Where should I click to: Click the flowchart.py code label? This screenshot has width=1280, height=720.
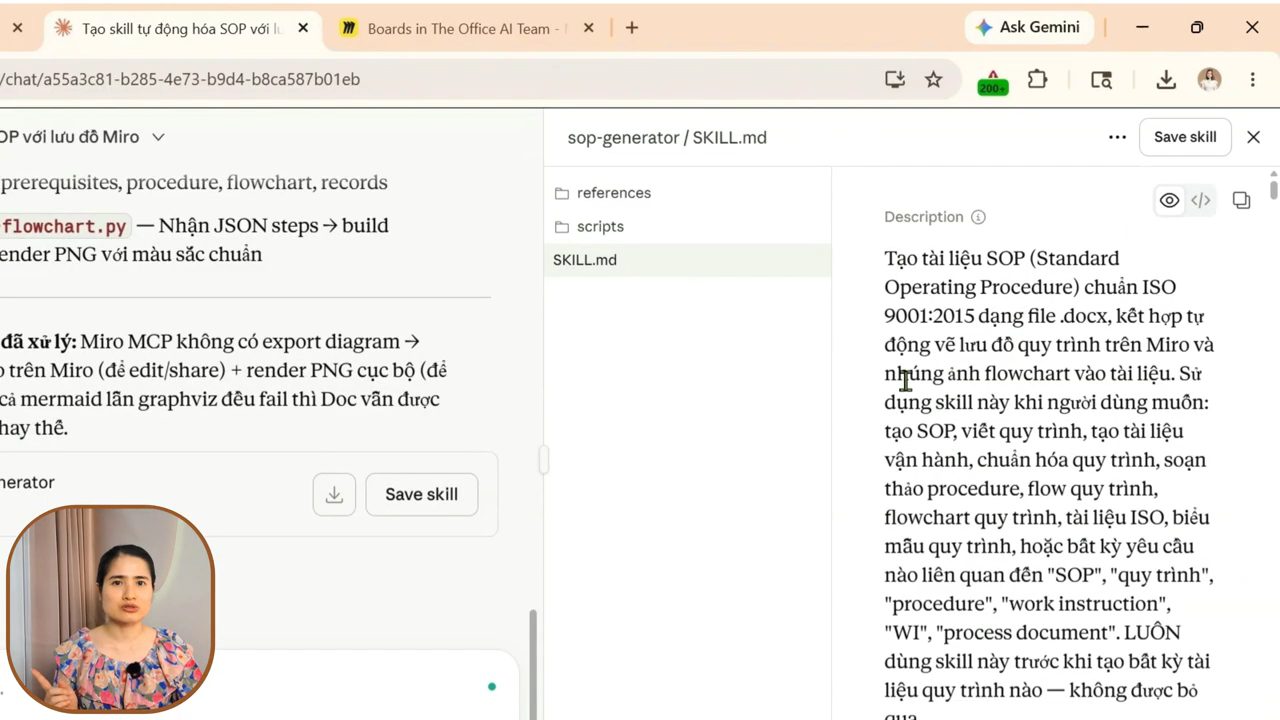pos(64,226)
